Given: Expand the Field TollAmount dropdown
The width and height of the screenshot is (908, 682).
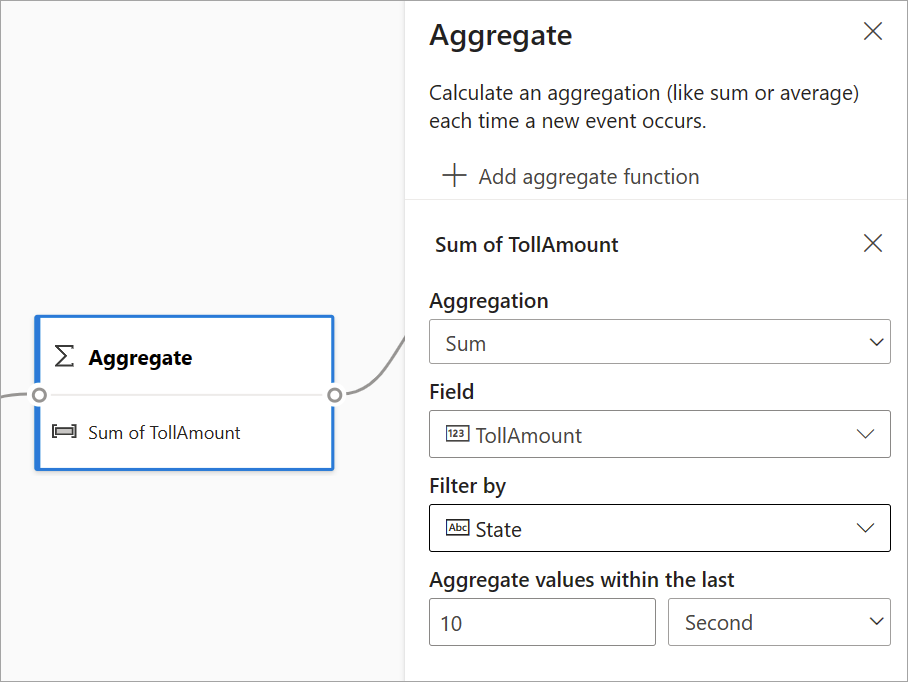Looking at the screenshot, I should (659, 435).
